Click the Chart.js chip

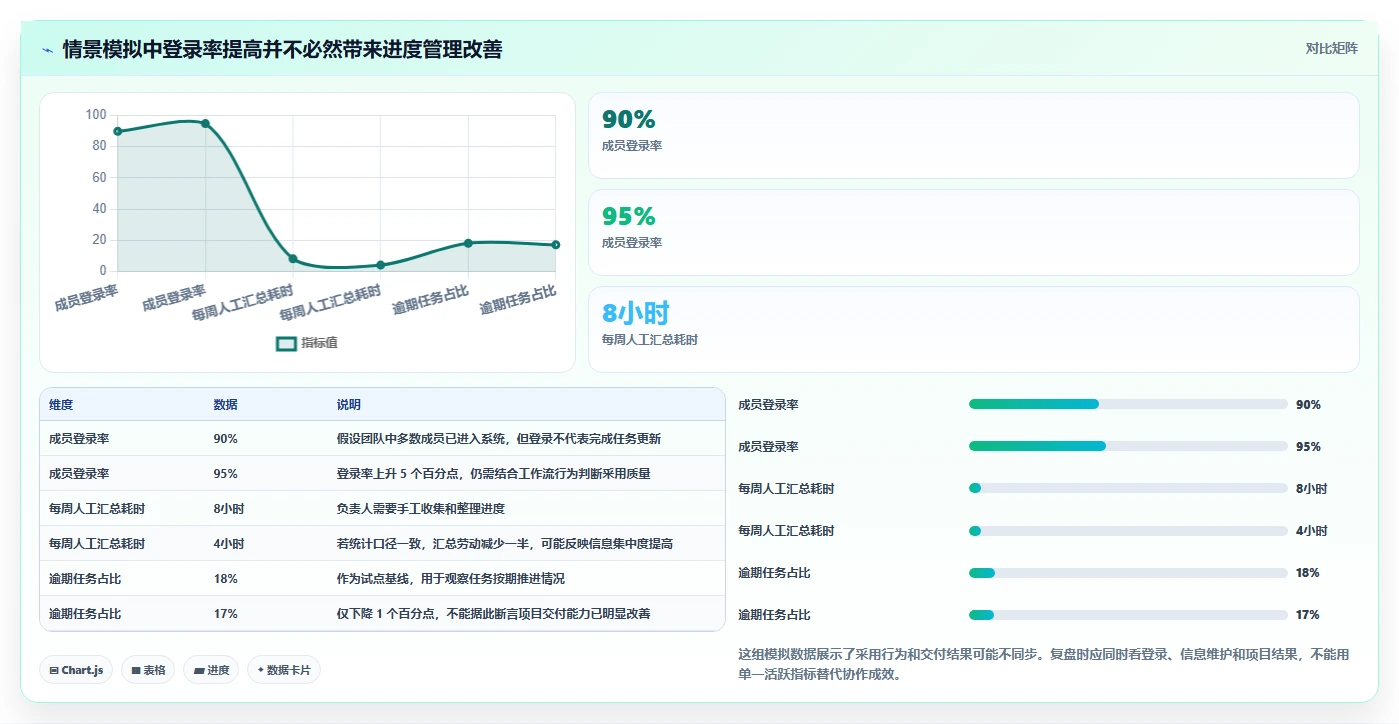click(76, 670)
